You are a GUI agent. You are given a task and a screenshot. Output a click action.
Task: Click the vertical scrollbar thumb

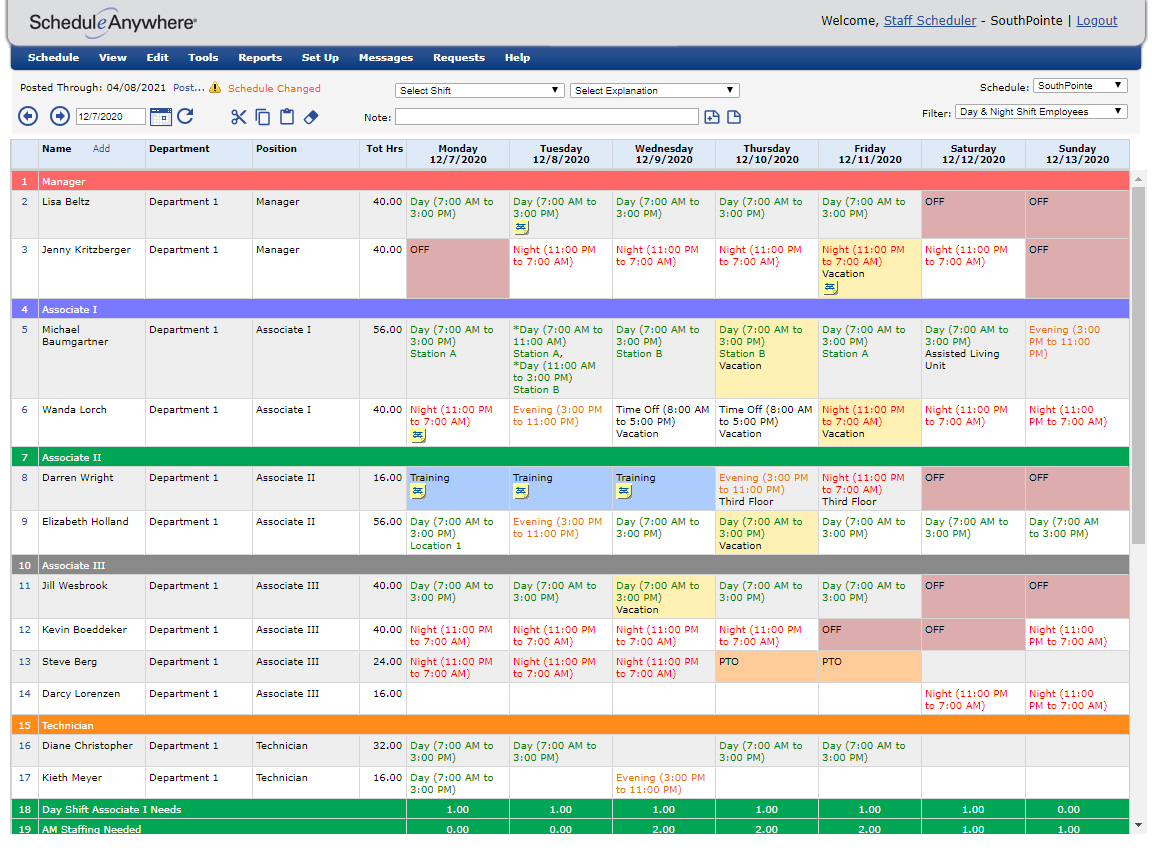[x=1138, y=365]
